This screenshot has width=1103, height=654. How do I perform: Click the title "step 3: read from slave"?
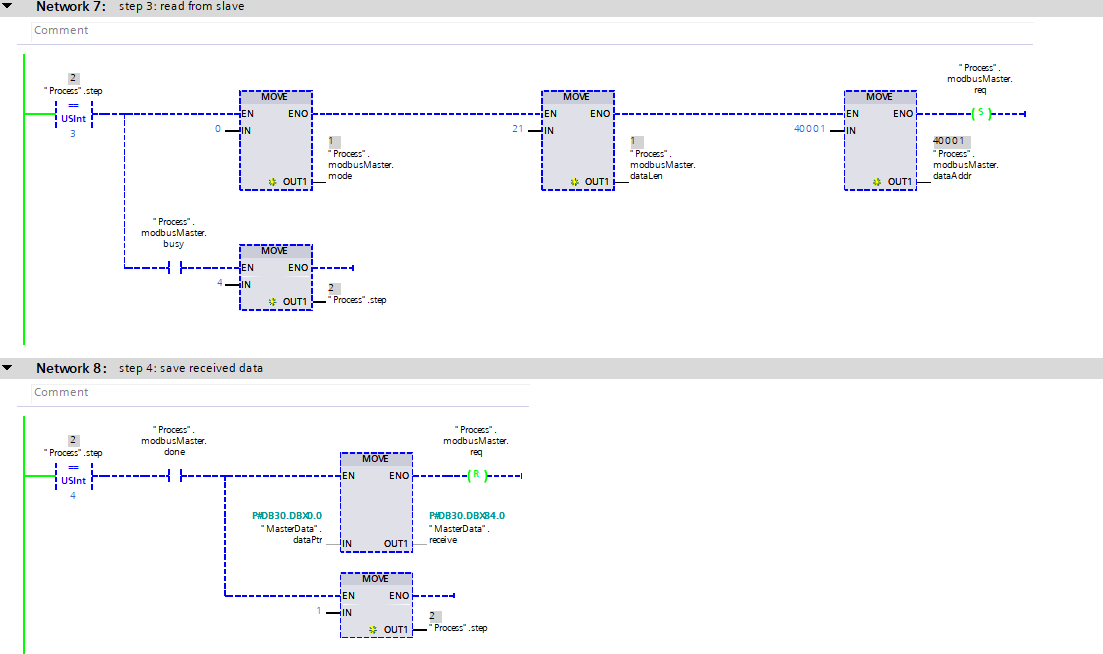pyautogui.click(x=181, y=7)
